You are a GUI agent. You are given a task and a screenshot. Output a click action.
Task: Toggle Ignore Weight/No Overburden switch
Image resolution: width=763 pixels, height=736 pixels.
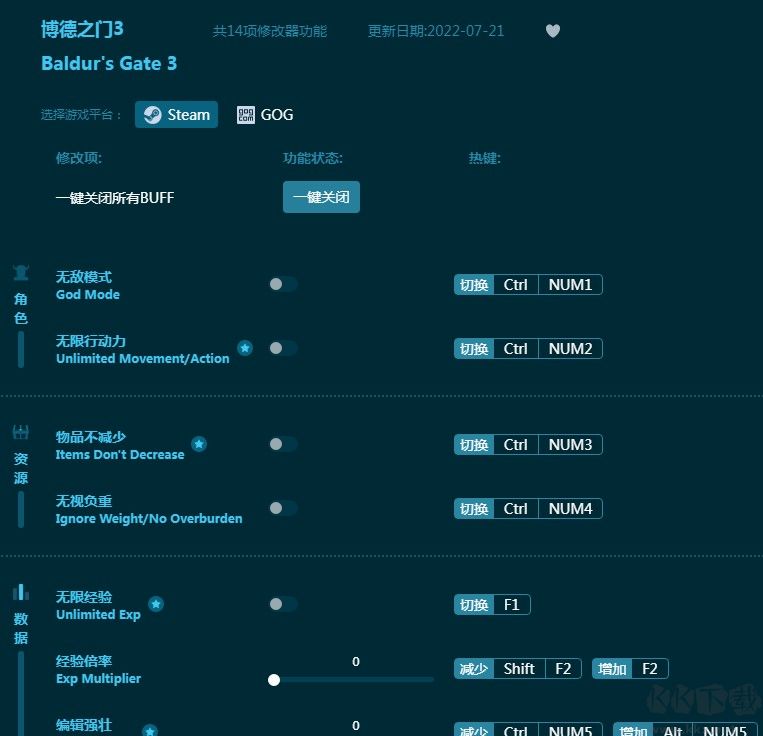click(x=283, y=508)
